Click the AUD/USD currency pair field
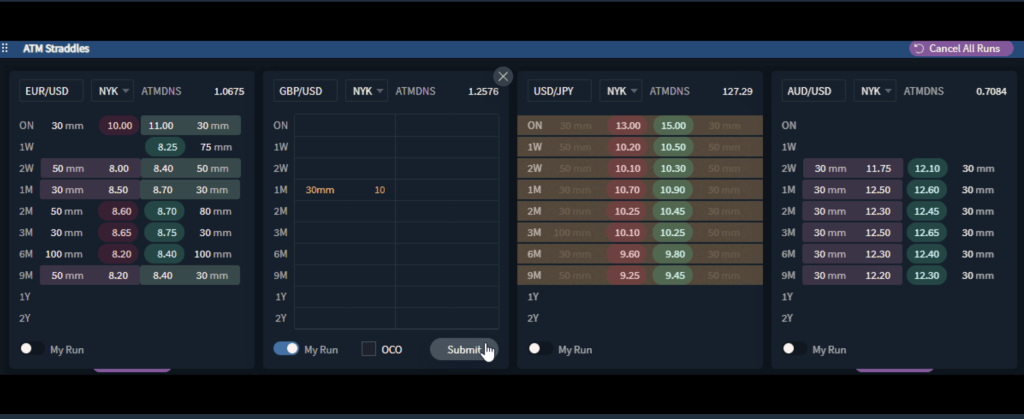The width and height of the screenshot is (1024, 419). point(813,91)
